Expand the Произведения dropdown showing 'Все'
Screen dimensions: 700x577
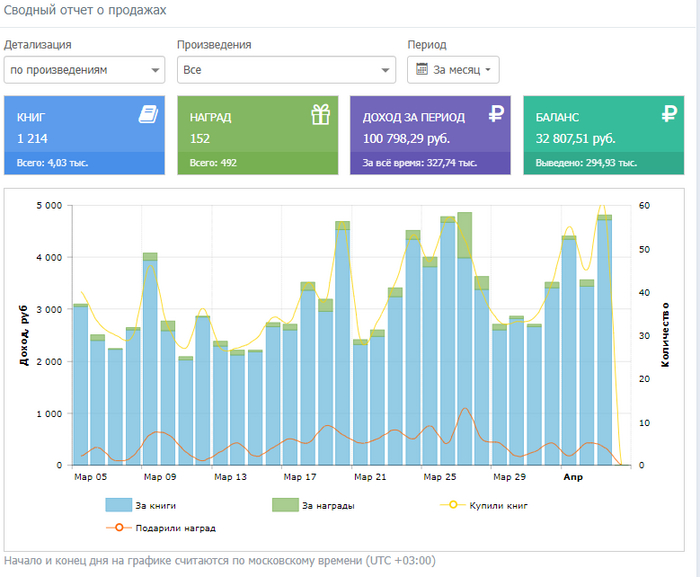tap(286, 70)
